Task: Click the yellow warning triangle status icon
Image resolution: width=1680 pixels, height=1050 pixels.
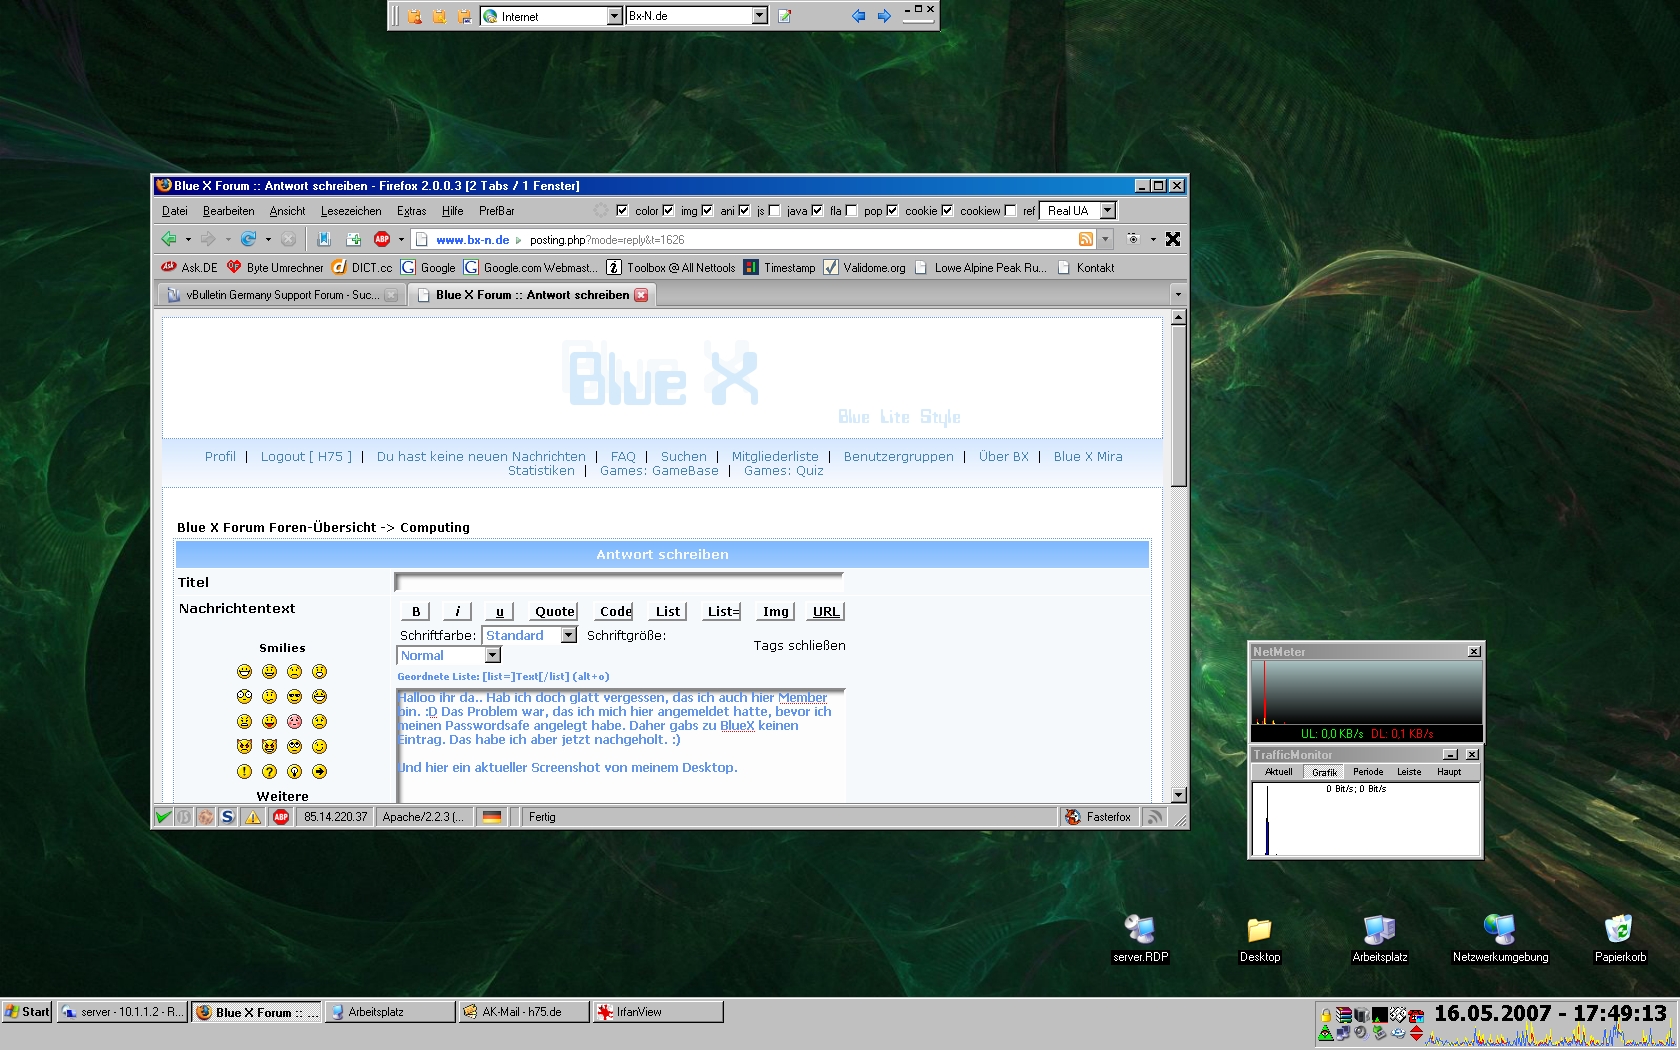Action: pyautogui.click(x=253, y=817)
